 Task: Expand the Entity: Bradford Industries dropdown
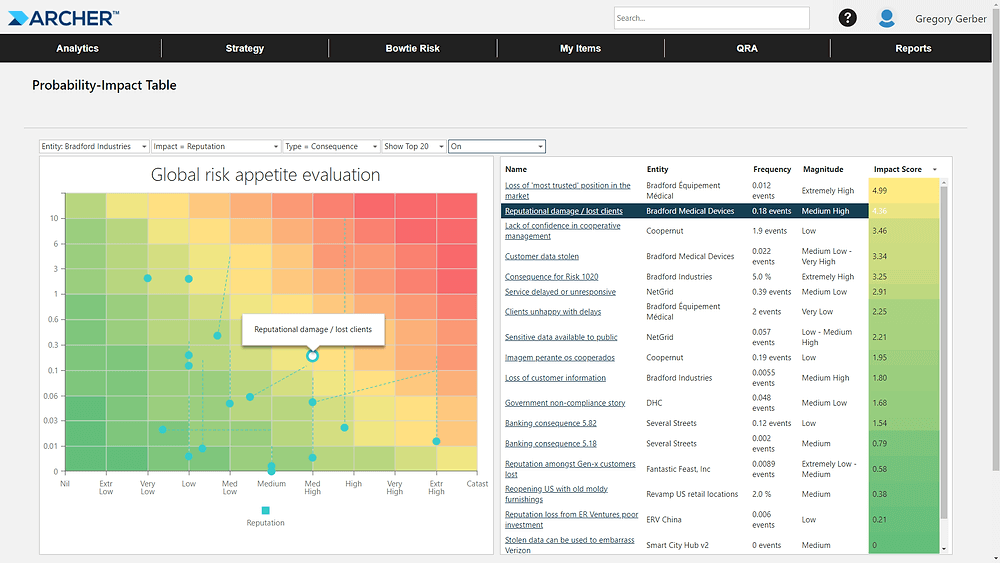coord(94,147)
